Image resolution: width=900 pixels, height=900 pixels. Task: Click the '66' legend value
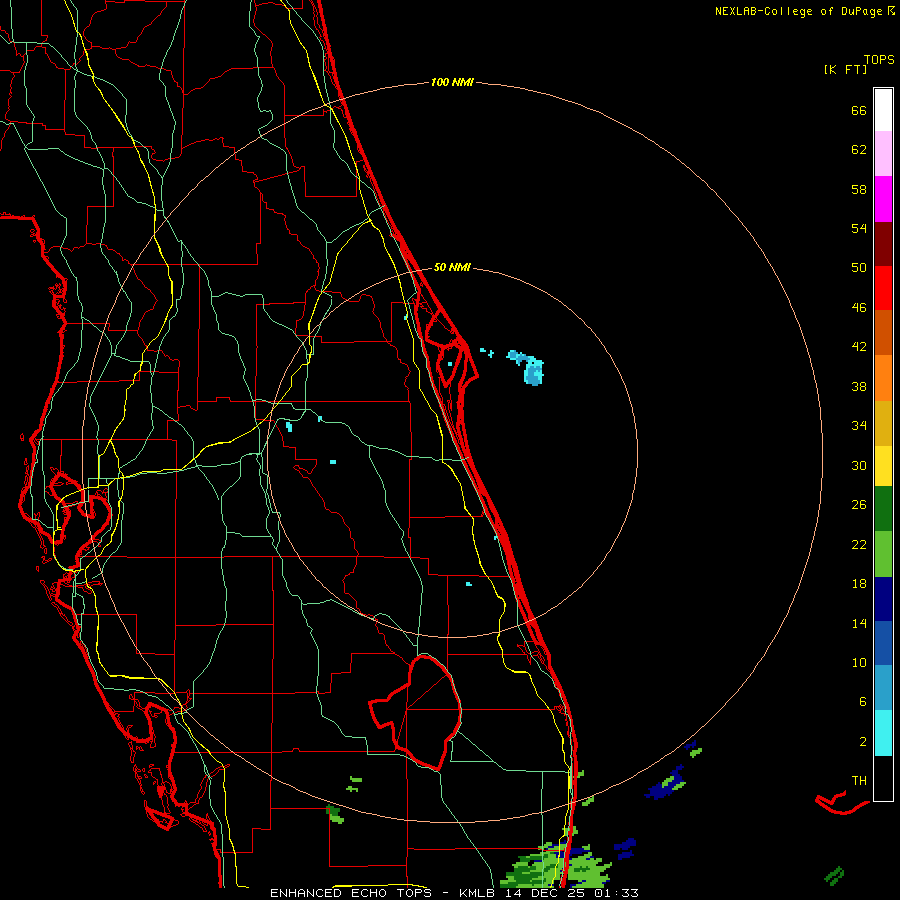[x=859, y=111]
